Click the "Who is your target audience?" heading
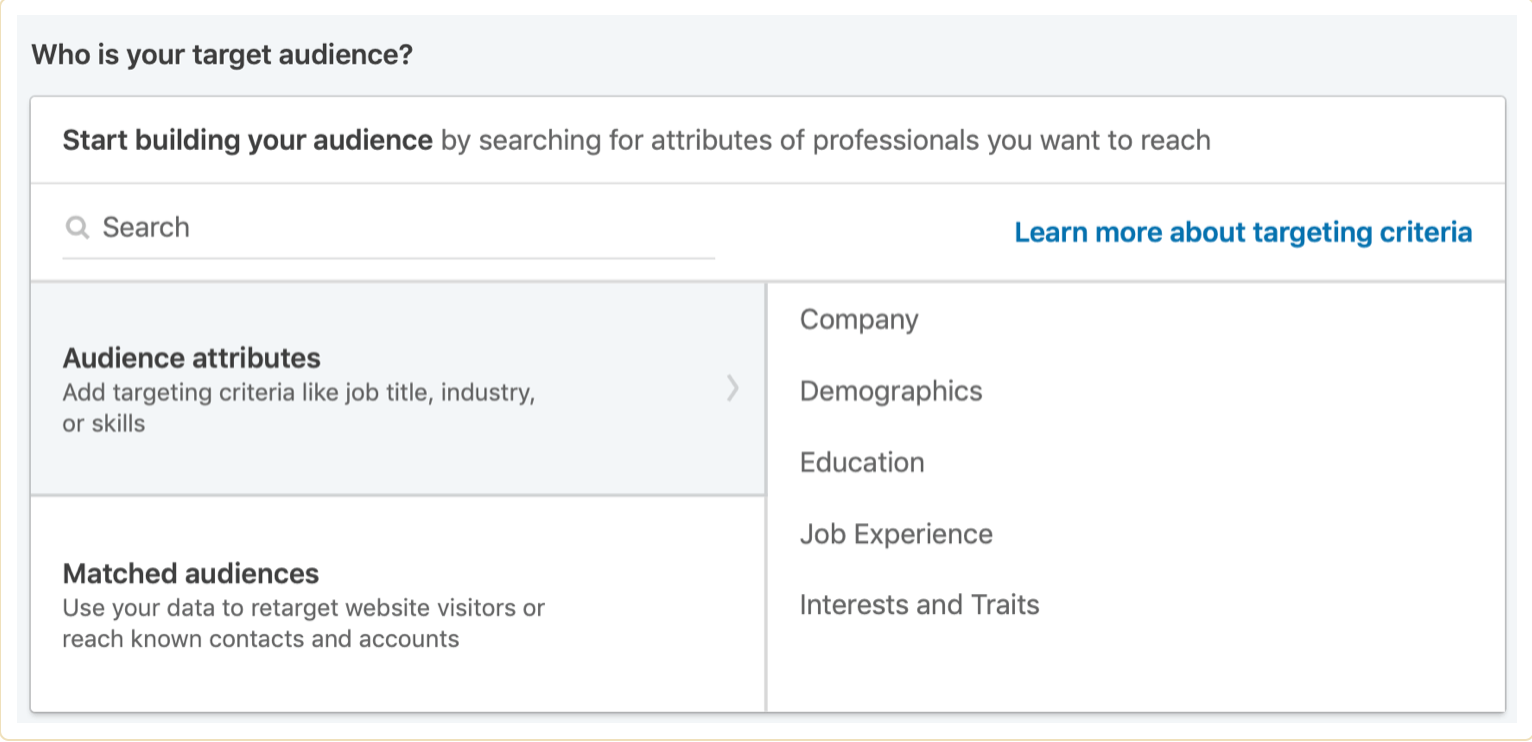The image size is (1532, 742). 222,54
